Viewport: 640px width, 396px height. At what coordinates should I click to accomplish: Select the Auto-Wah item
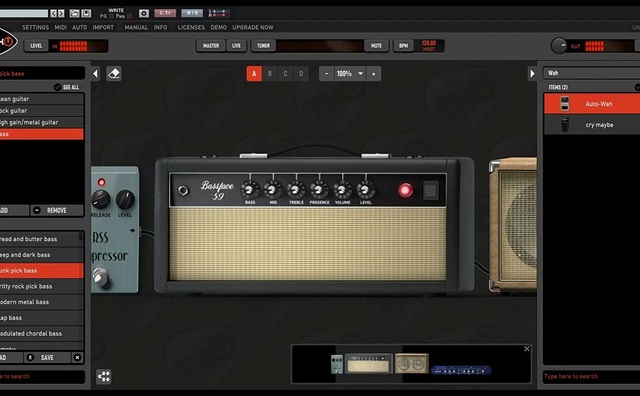[592, 104]
